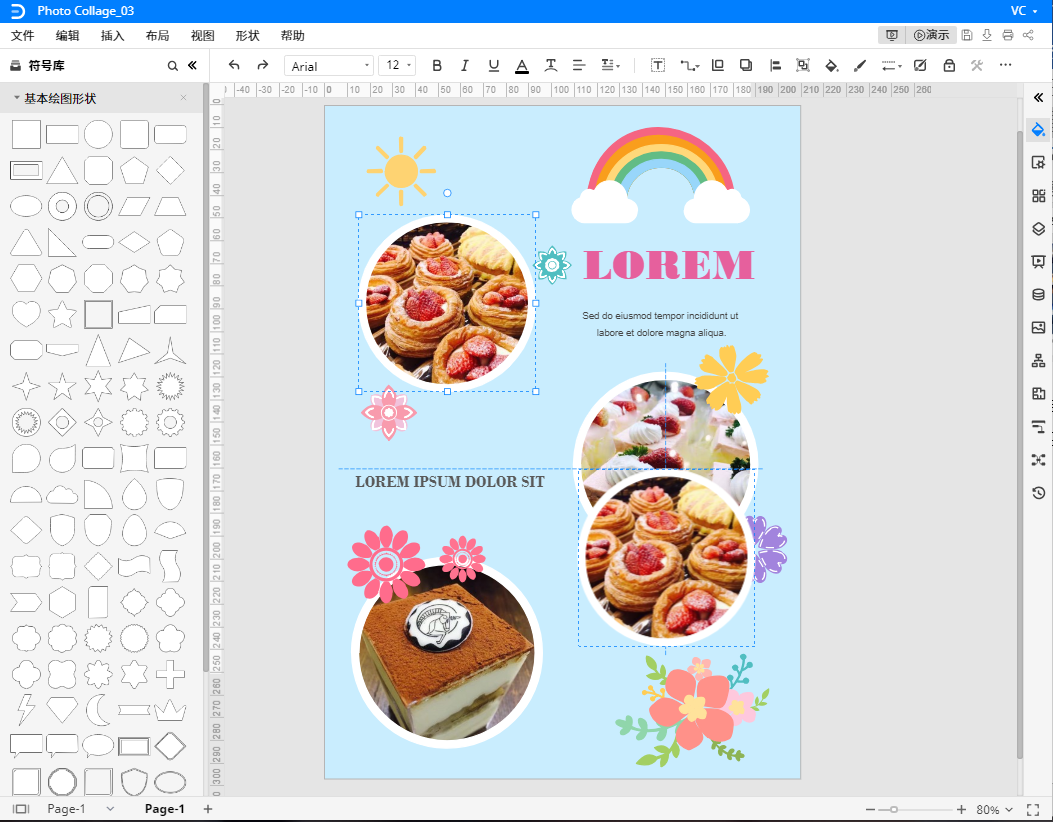Click the 演示 presentation button
This screenshot has height=822, width=1053.
coord(931,35)
